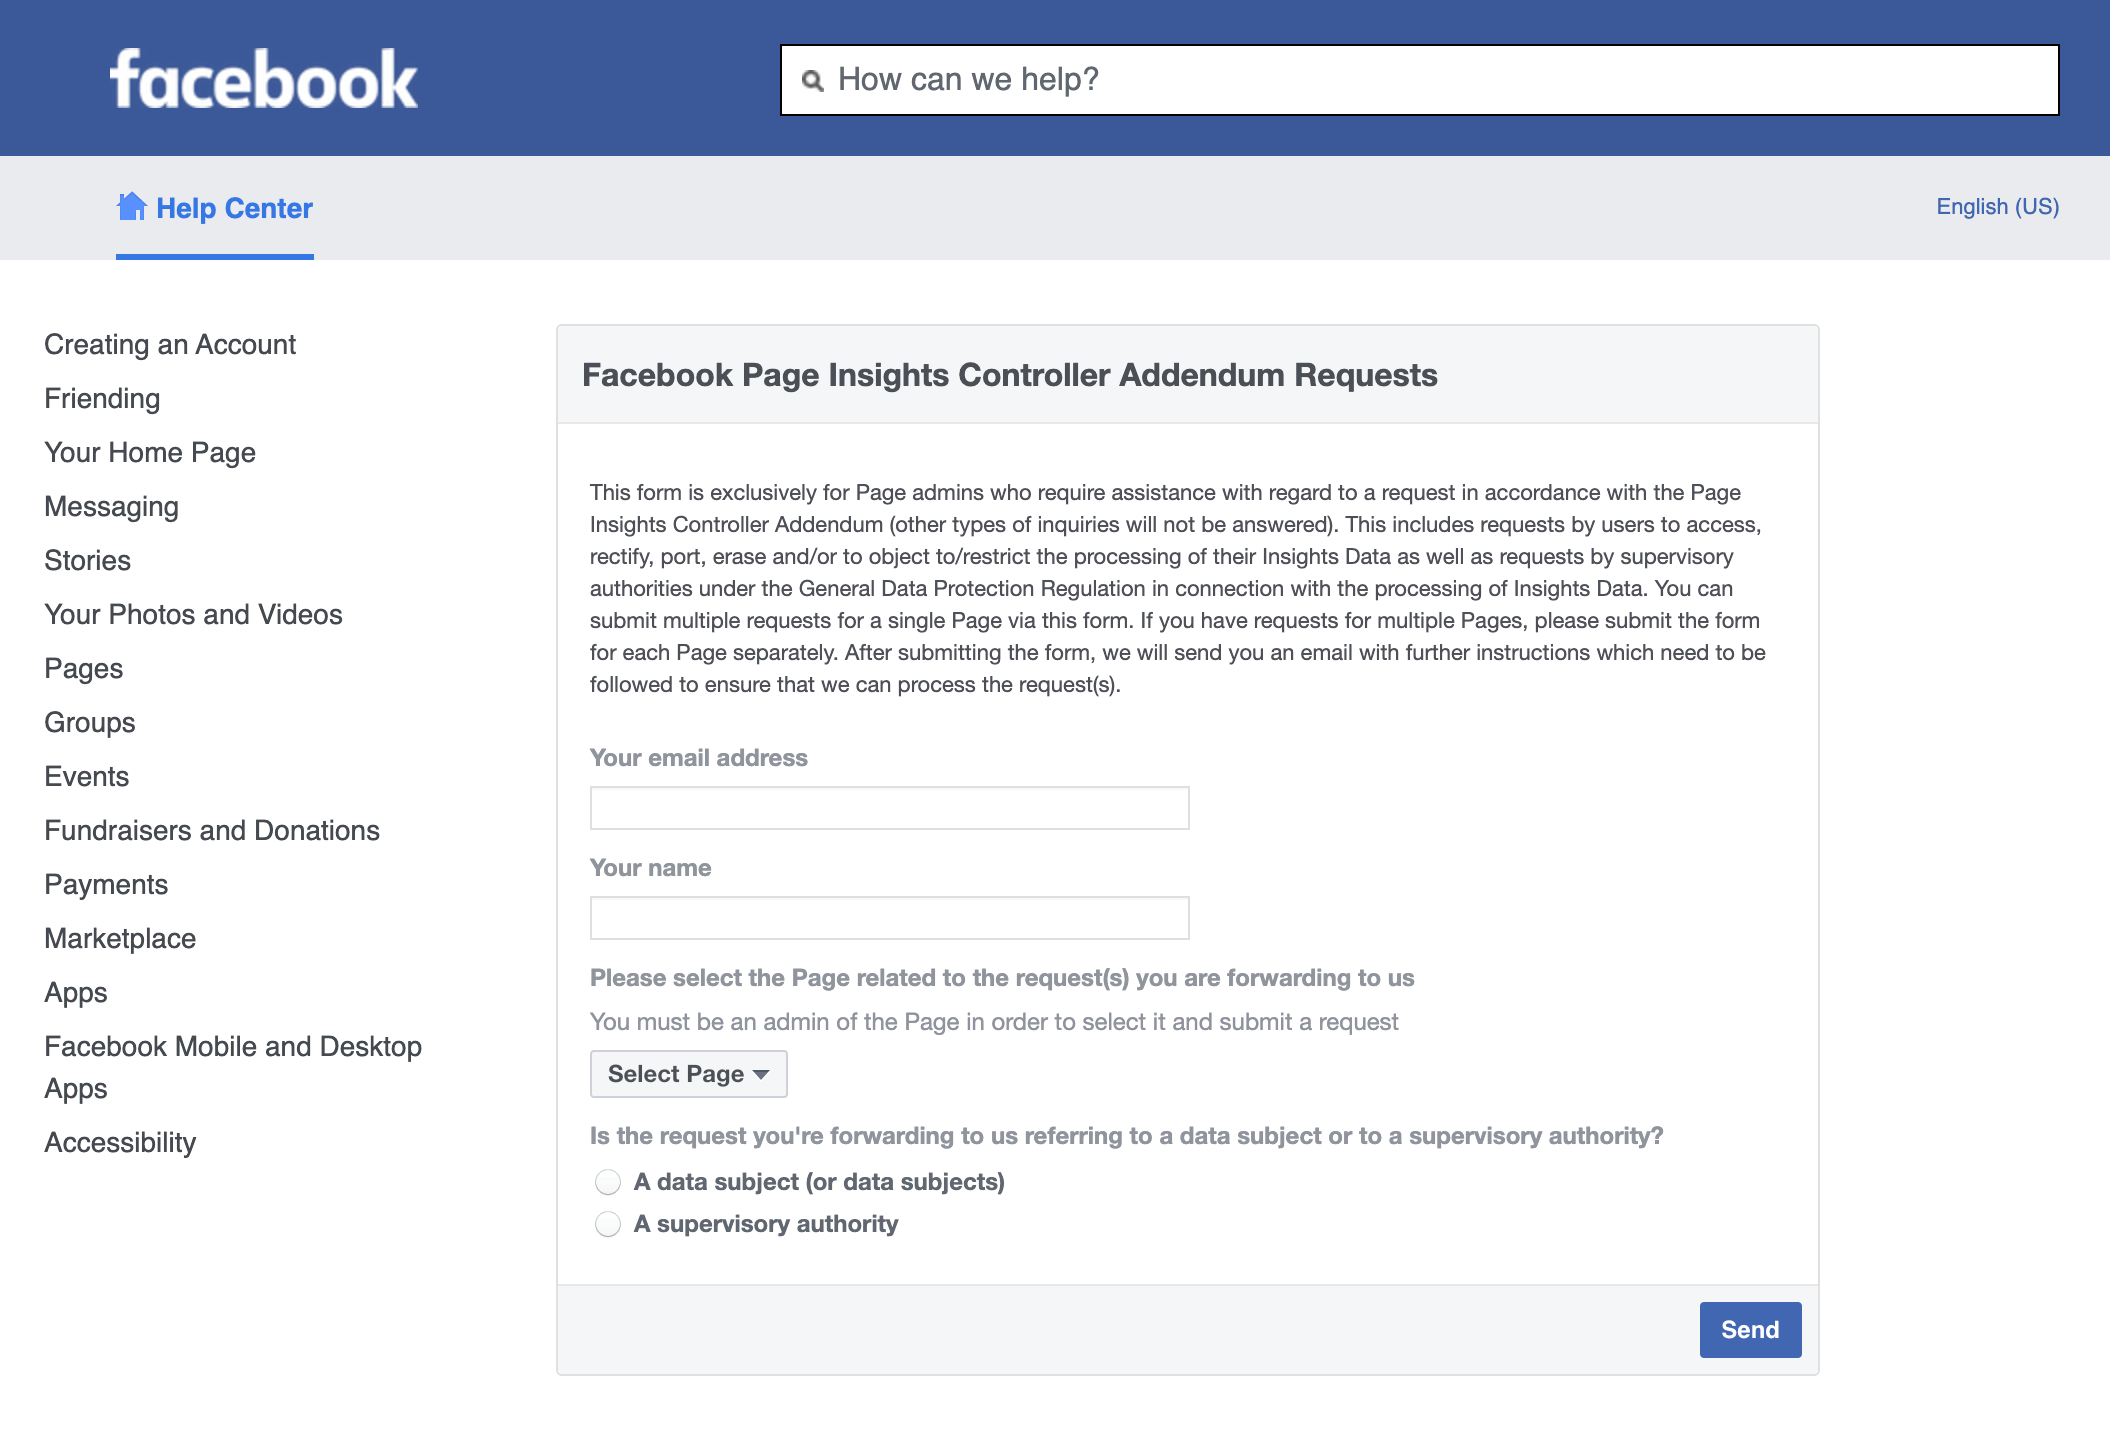Click the arrow inside the Select Page button
Image resolution: width=2110 pixels, height=1440 pixels.
(761, 1074)
